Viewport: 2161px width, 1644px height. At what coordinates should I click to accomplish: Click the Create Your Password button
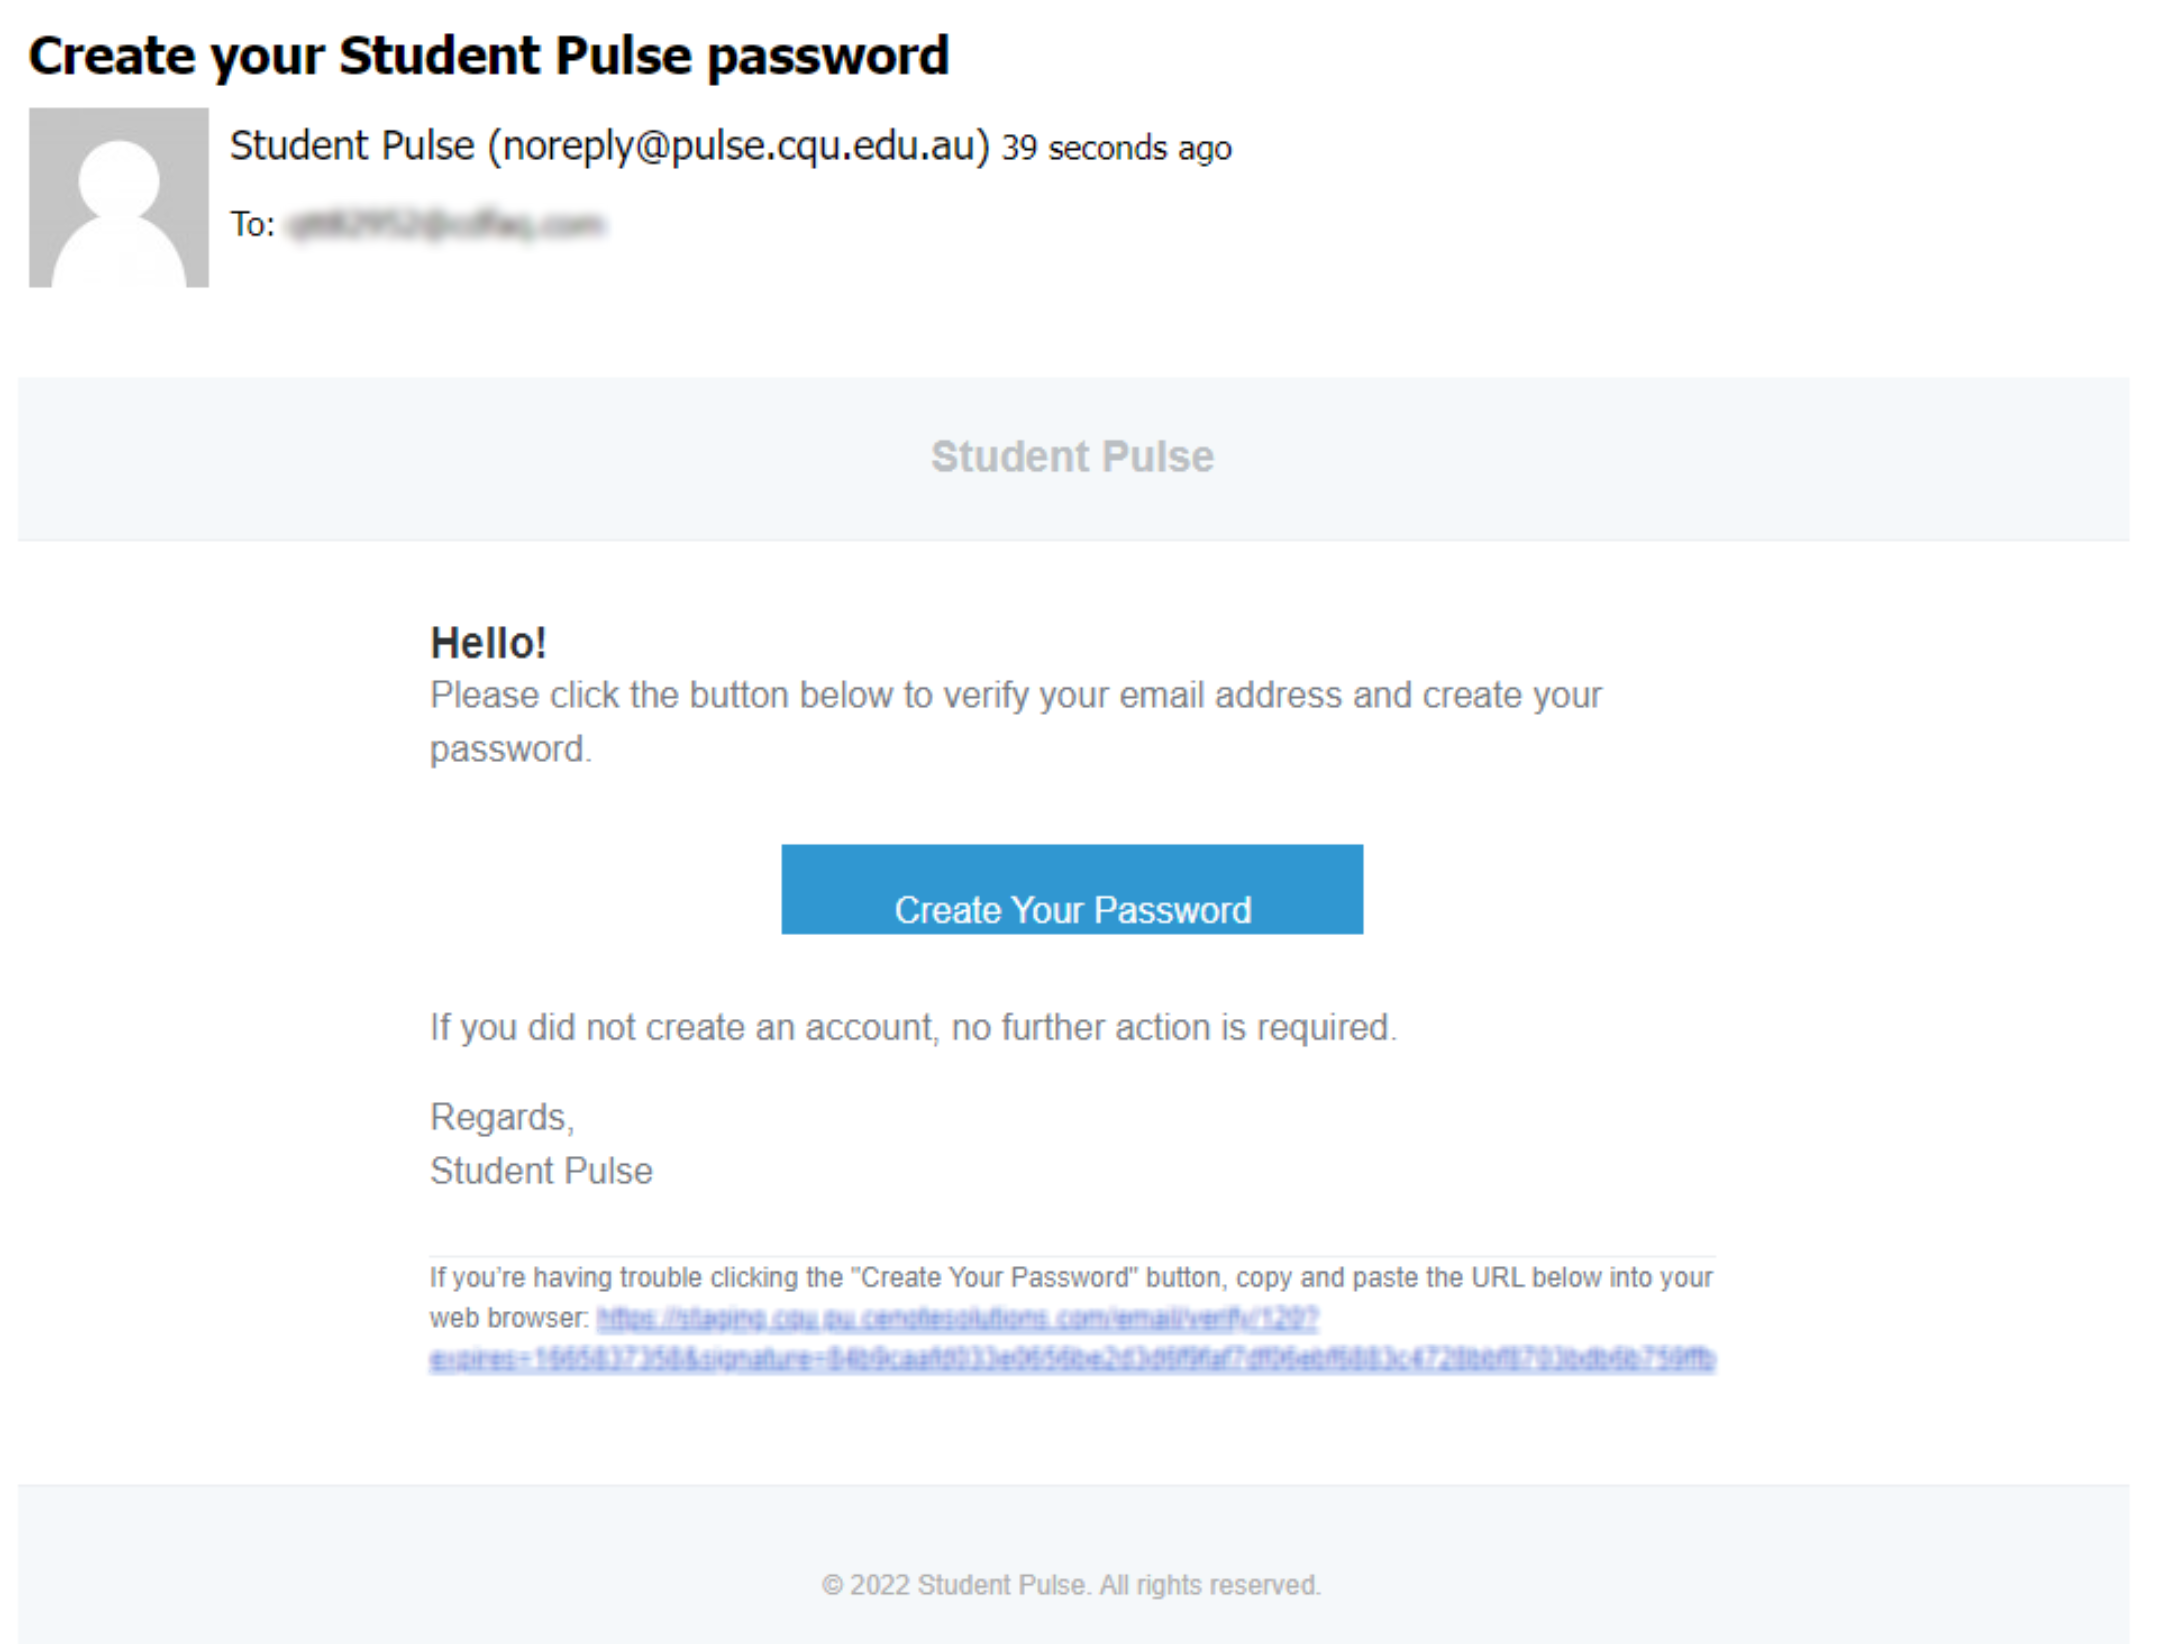coord(1071,889)
